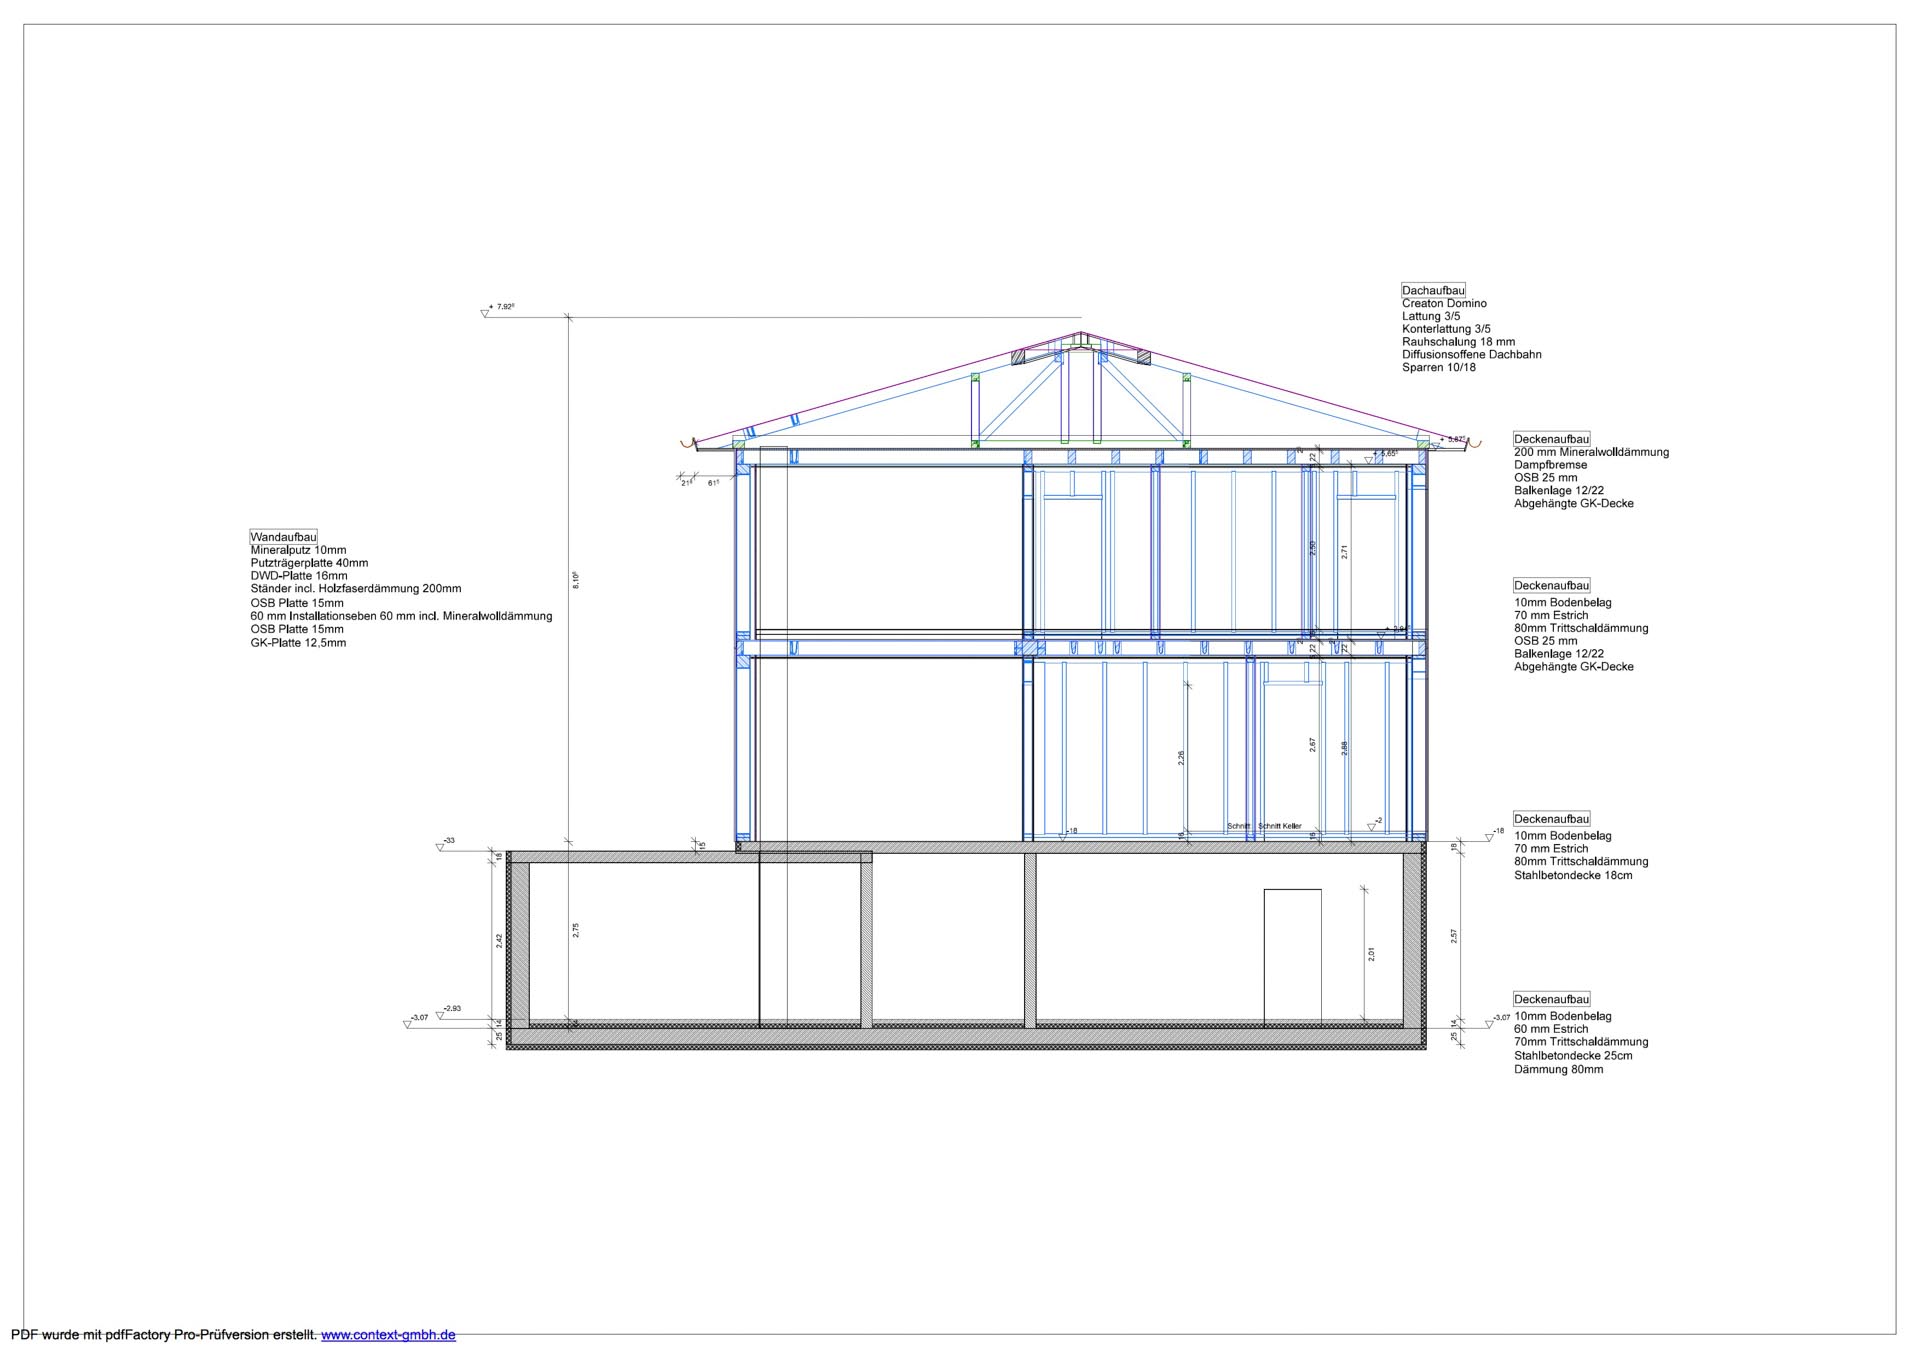
Task: Click the 'Stahlbetondecke 18cm' text line
Action: 1573,875
